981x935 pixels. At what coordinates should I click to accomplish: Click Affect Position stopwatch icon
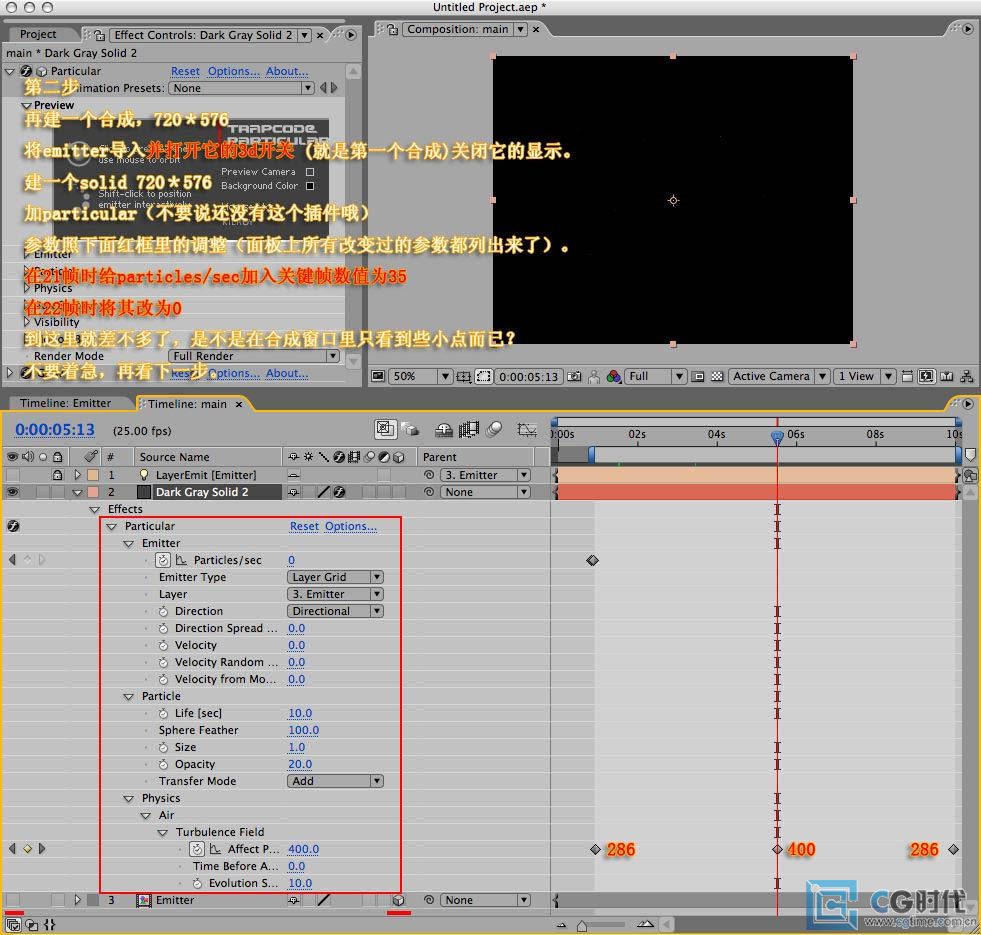coord(197,849)
